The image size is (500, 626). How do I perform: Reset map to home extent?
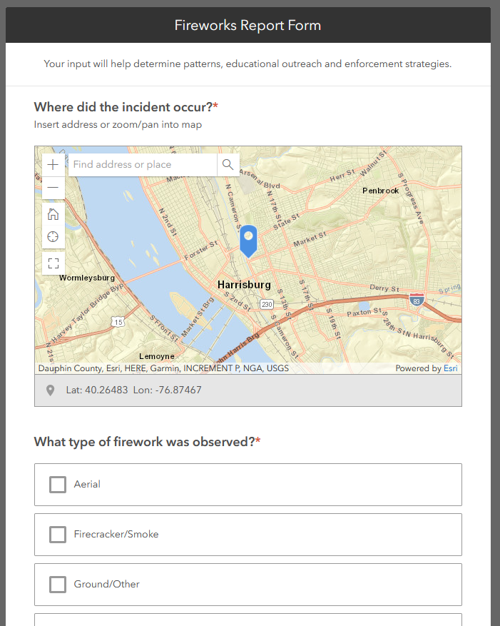(x=53, y=214)
